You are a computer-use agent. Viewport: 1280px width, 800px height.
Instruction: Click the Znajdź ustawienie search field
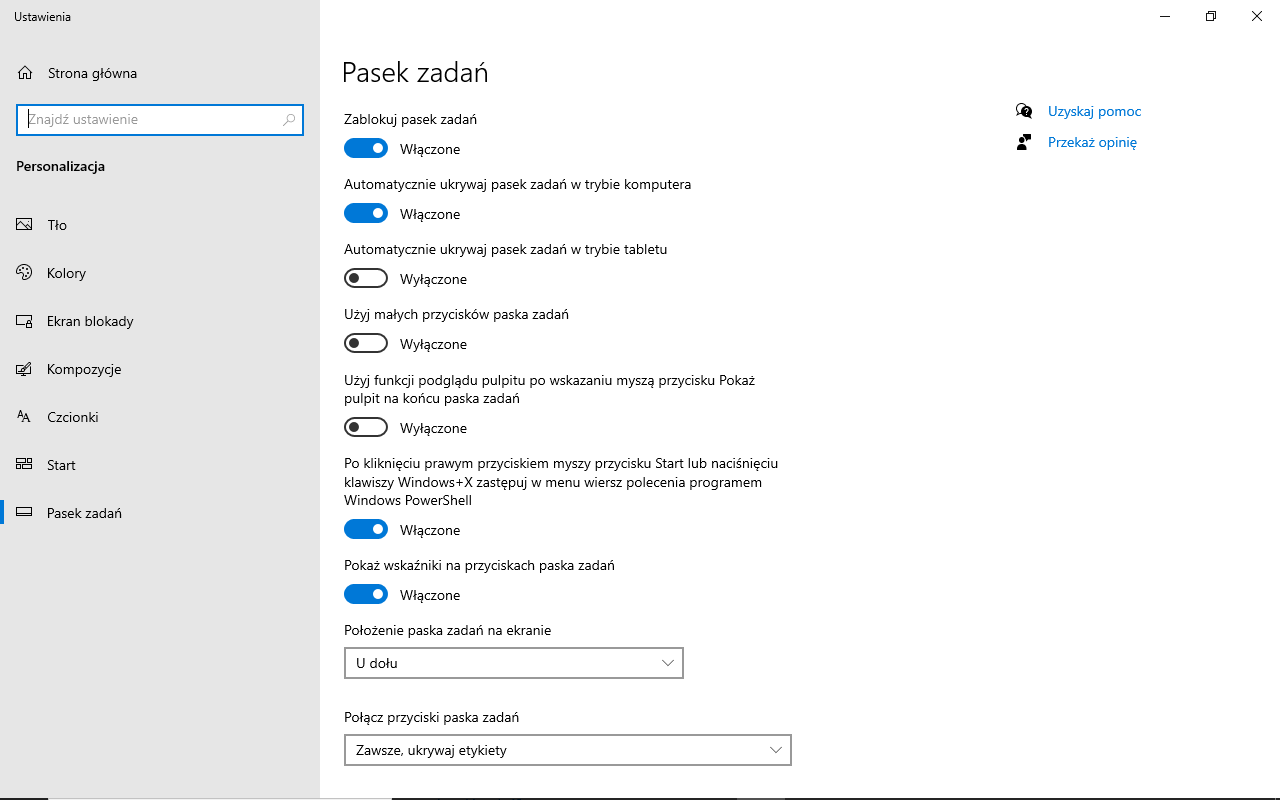point(160,119)
